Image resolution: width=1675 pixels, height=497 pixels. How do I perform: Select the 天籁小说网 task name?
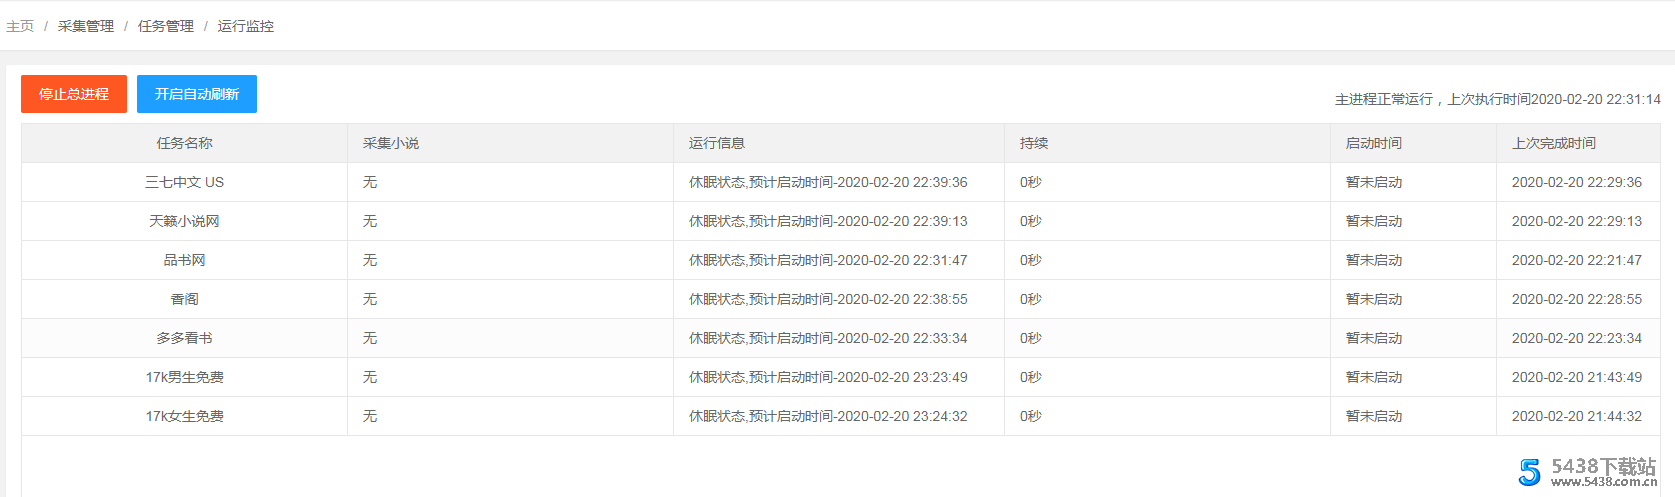coord(184,221)
